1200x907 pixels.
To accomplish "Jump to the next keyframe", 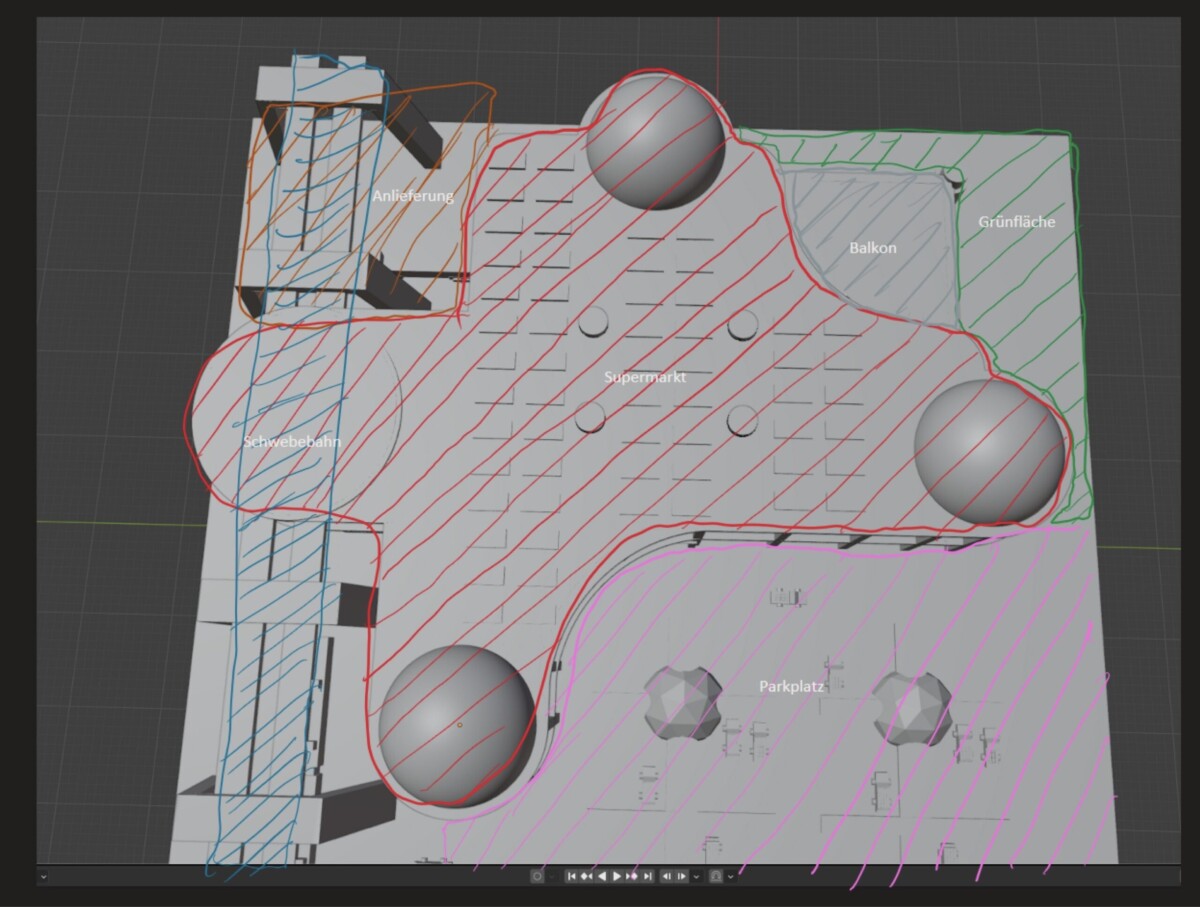I will tap(632, 876).
